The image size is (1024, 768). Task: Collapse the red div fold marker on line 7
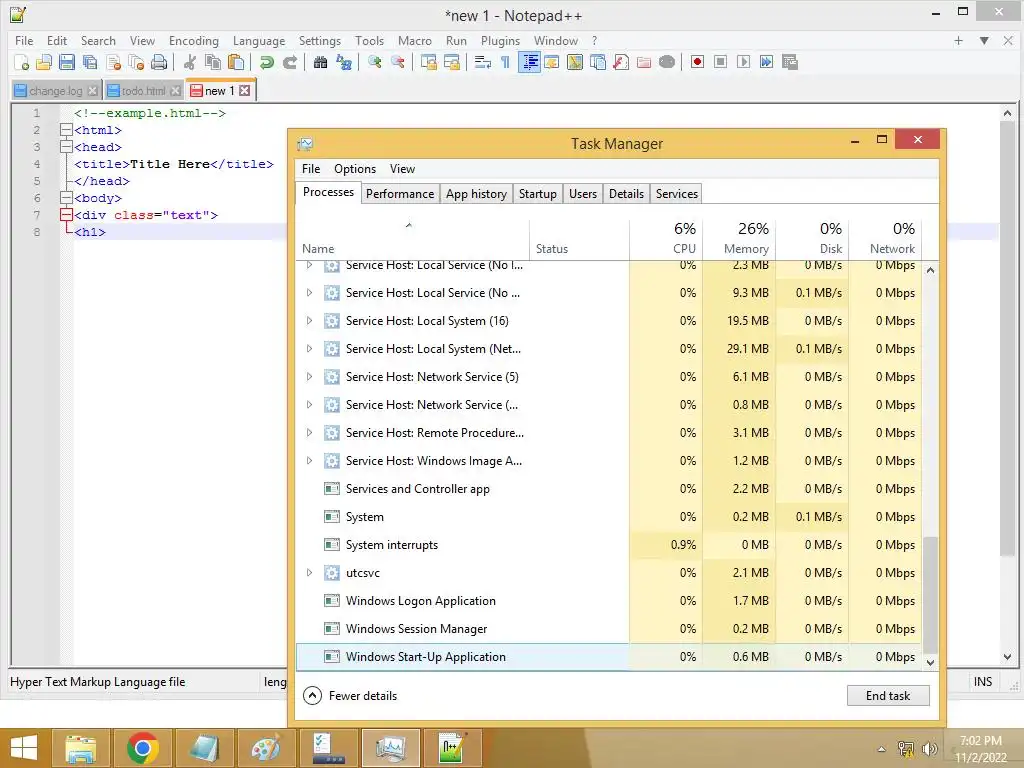click(x=66, y=215)
